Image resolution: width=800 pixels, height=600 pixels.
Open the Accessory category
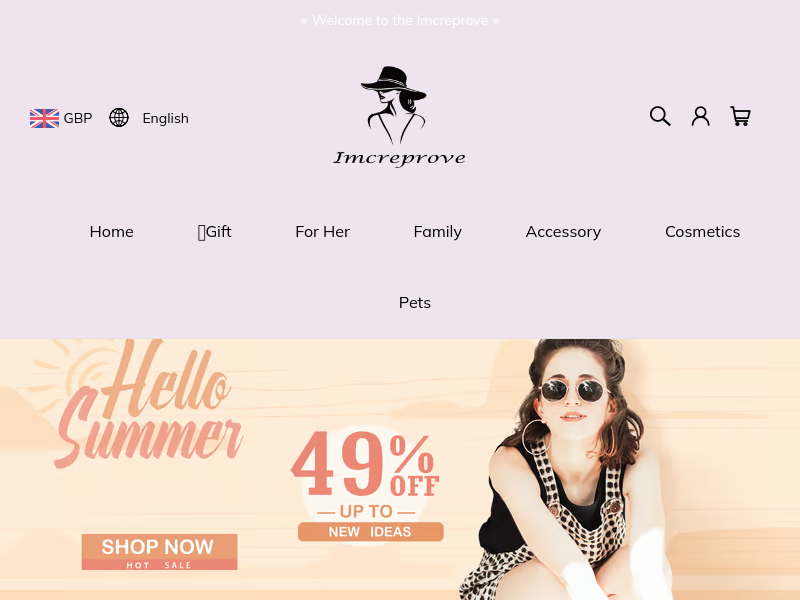(x=563, y=232)
